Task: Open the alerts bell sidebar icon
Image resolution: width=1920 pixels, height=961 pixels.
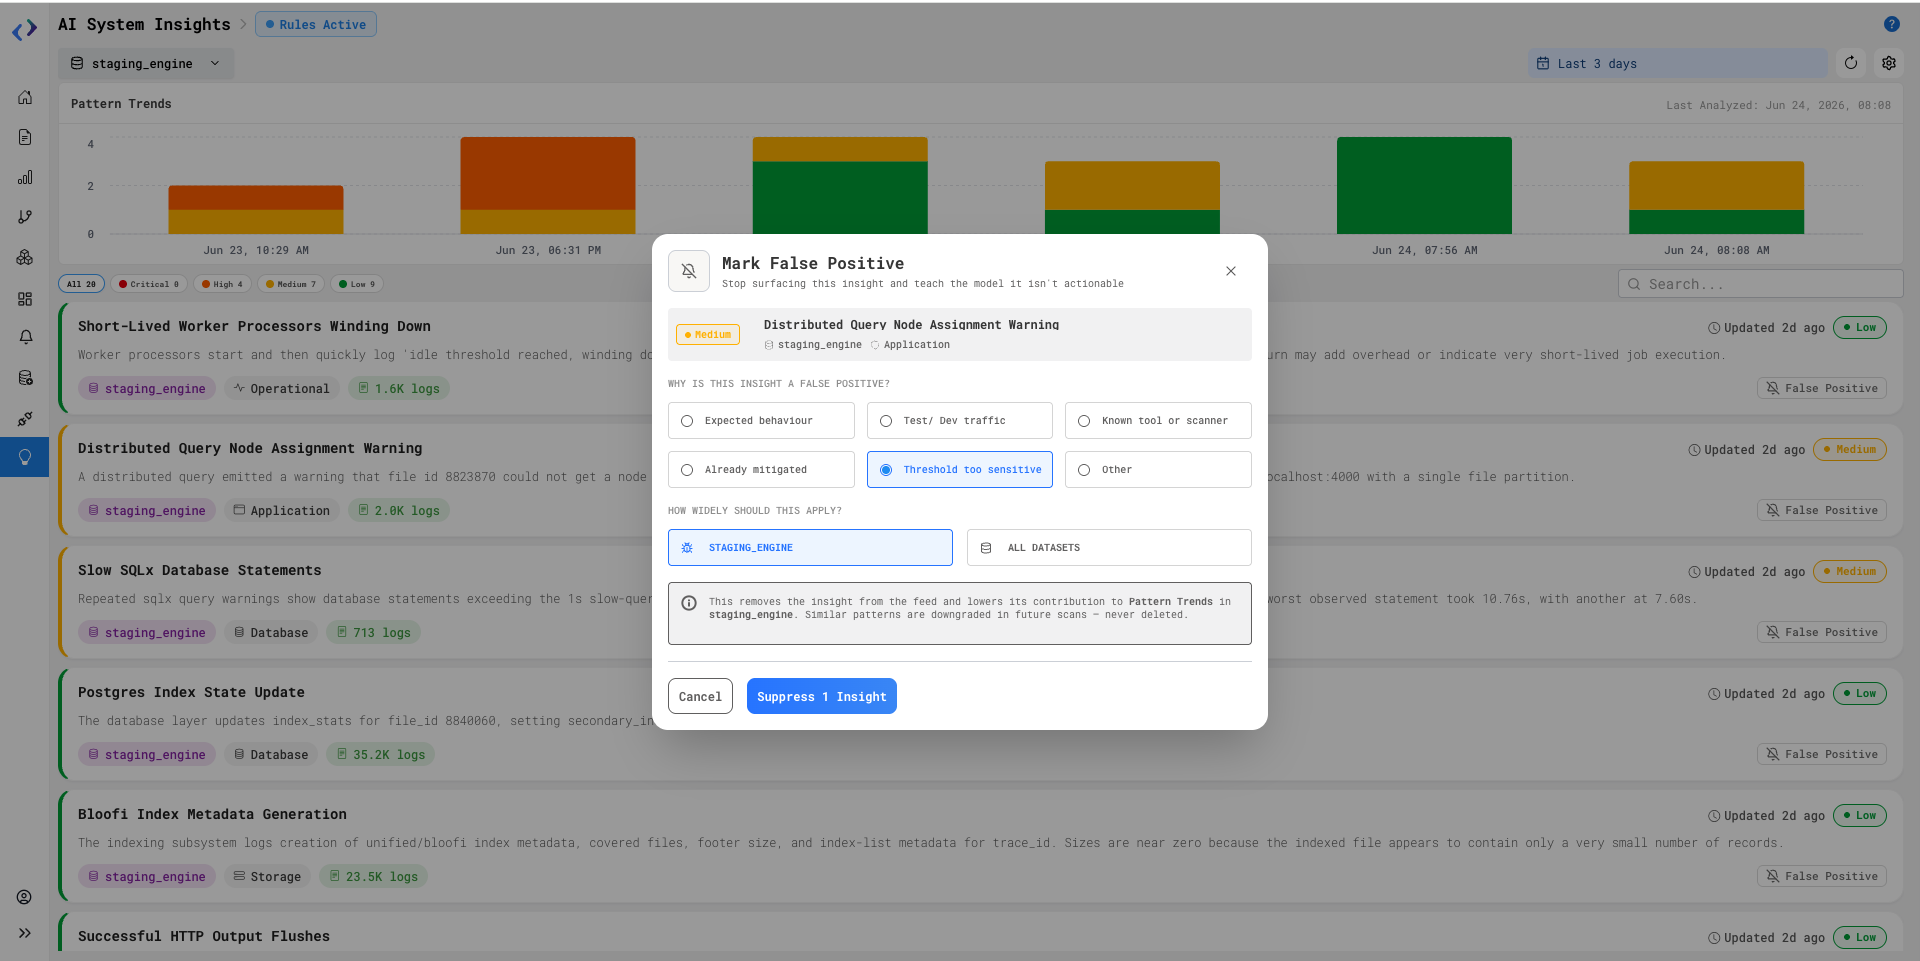Action: point(25,337)
